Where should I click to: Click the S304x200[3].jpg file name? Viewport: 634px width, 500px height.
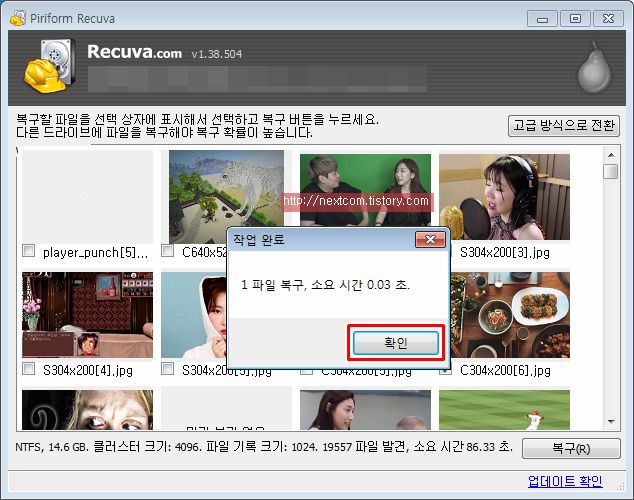coord(505,252)
